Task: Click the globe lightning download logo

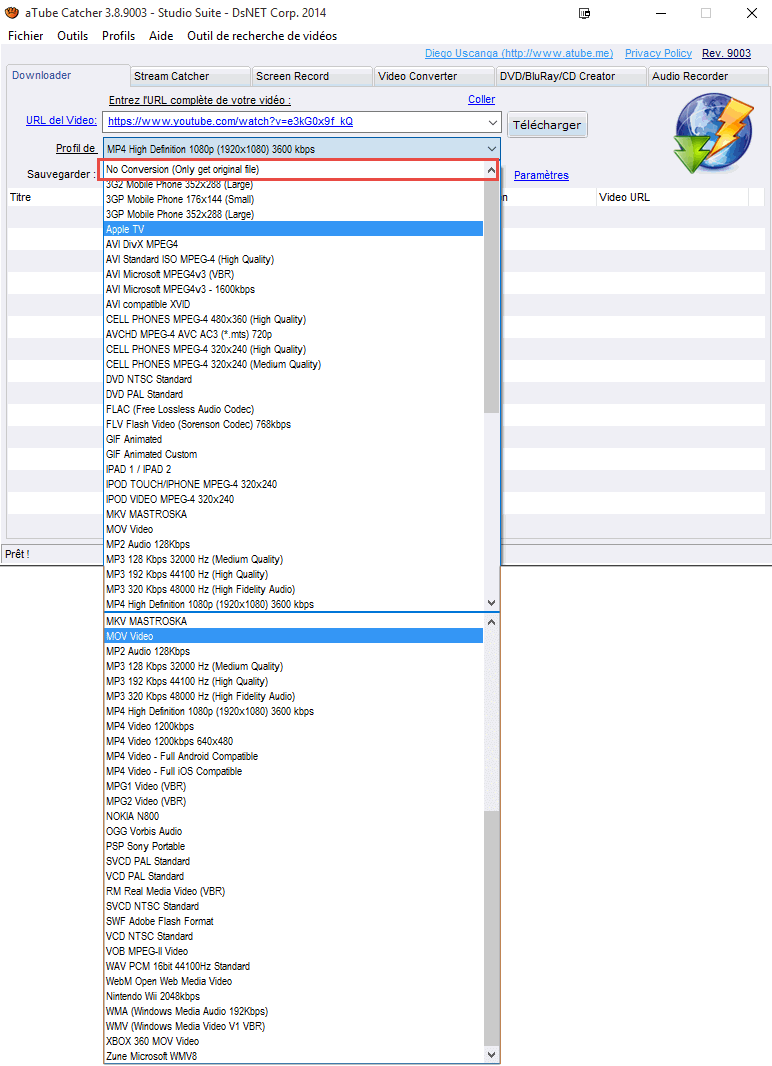Action: coord(714,133)
